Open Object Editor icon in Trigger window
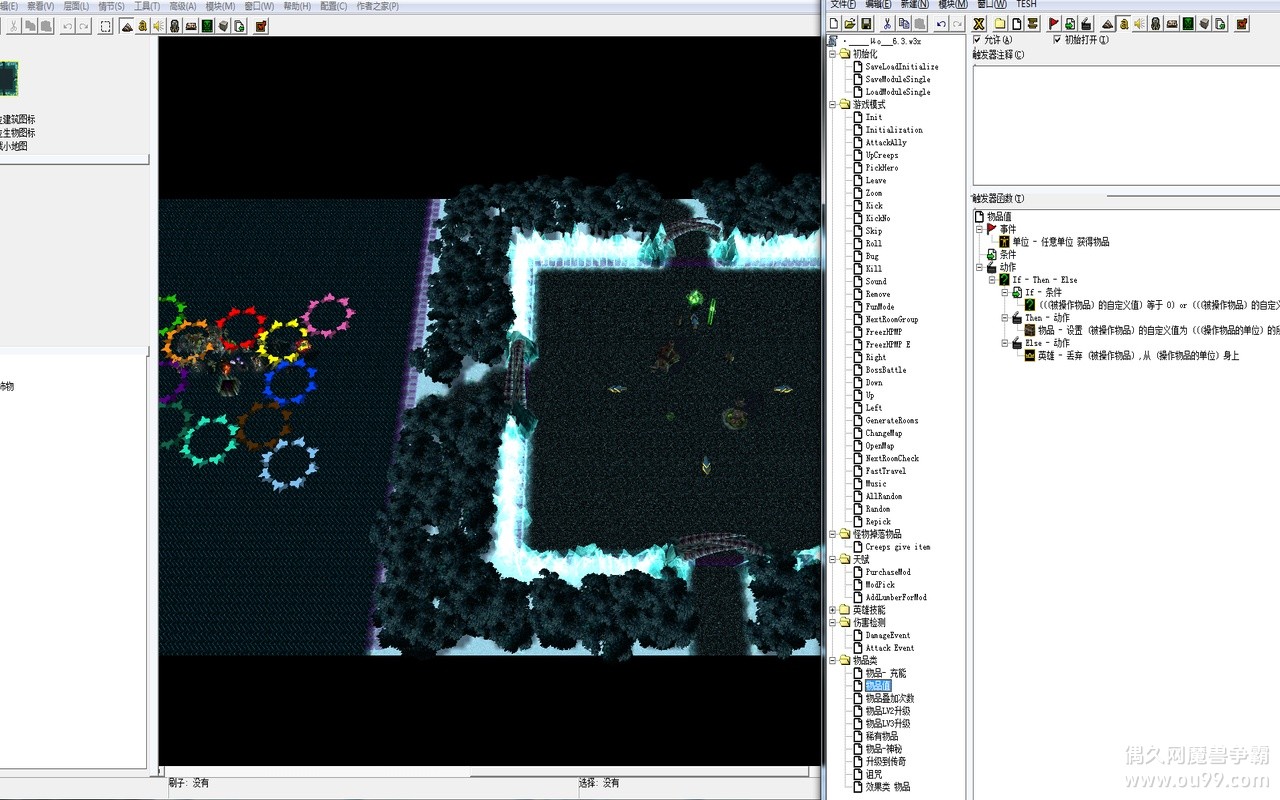The width and height of the screenshot is (1280, 800). click(1156, 24)
